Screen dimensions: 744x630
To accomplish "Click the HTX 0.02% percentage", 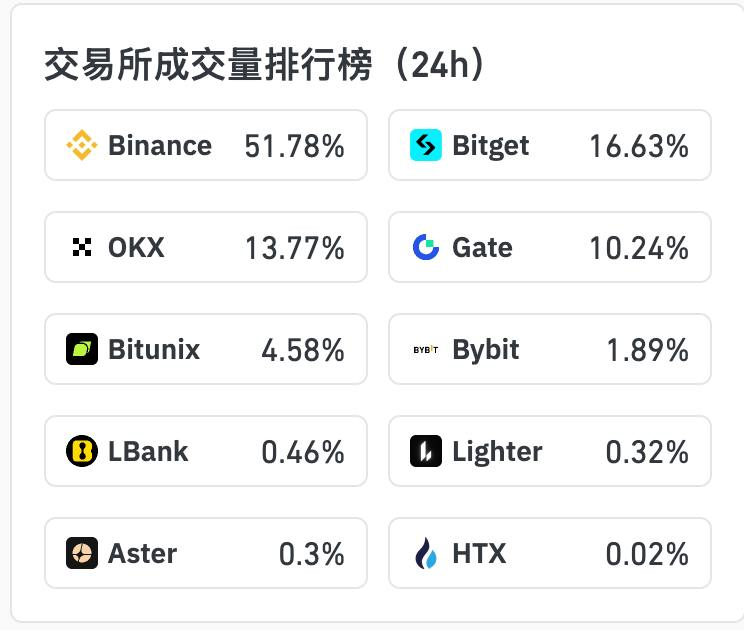I will click(647, 554).
